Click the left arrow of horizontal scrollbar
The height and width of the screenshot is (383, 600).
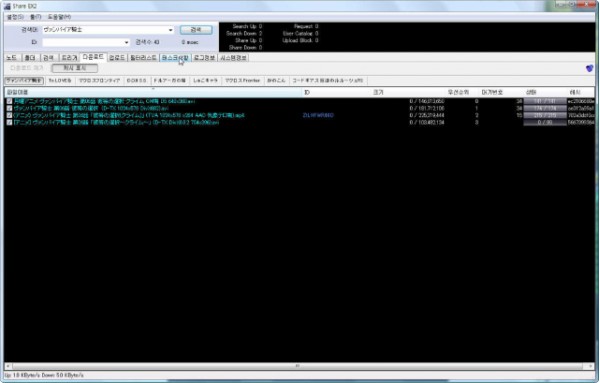coord(8,366)
